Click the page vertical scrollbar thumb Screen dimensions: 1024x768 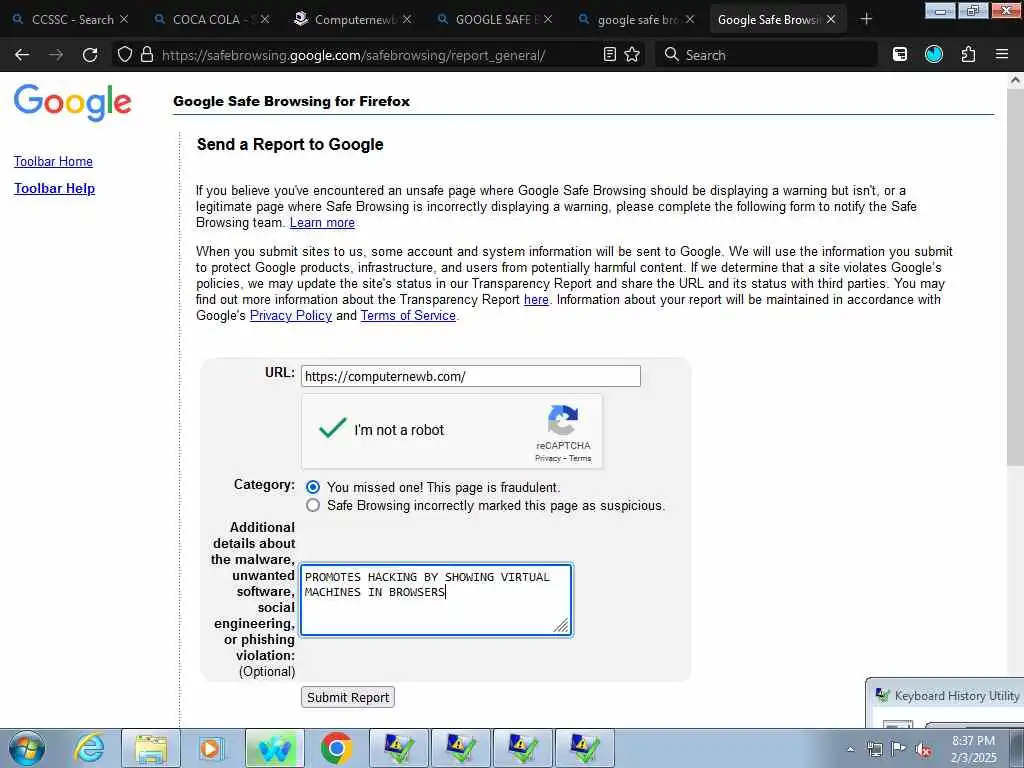point(1016,278)
